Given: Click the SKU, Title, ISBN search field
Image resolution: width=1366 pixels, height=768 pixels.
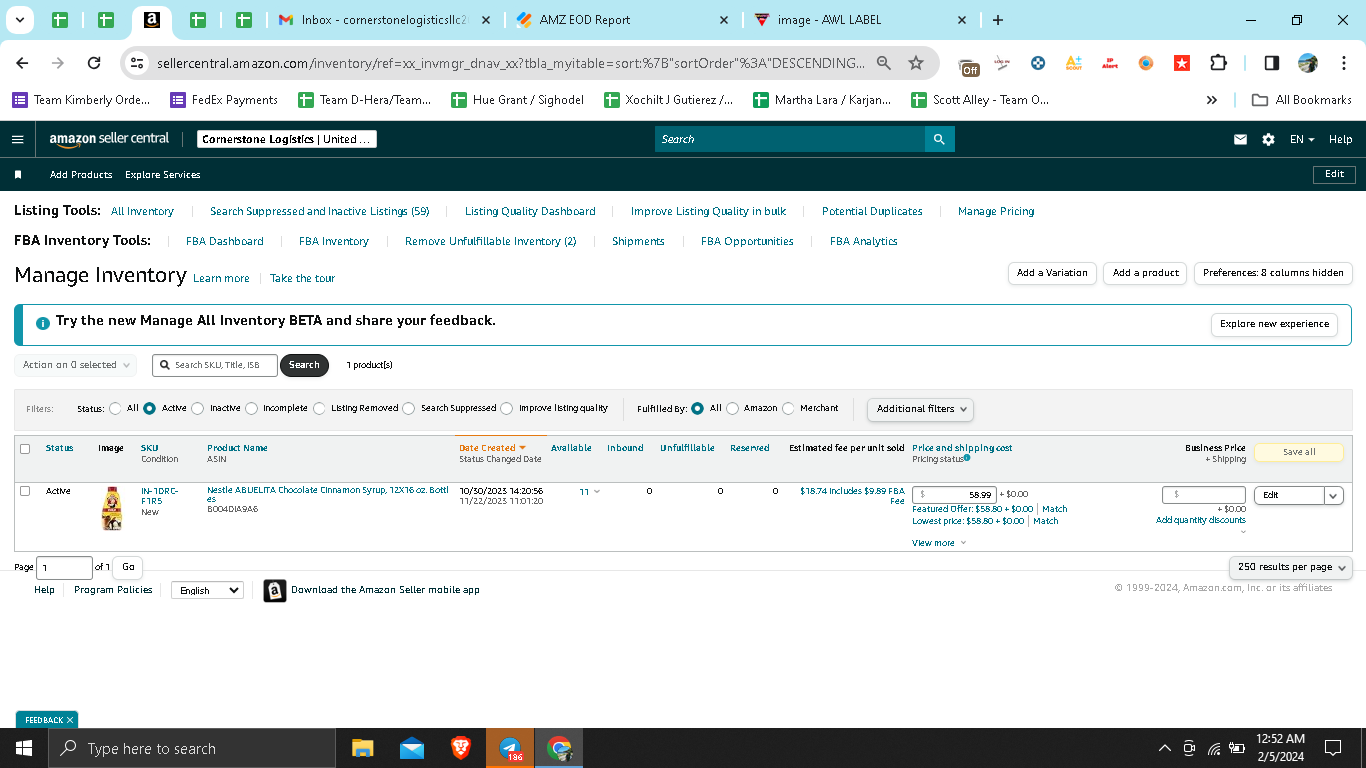Looking at the screenshot, I should click(214, 365).
